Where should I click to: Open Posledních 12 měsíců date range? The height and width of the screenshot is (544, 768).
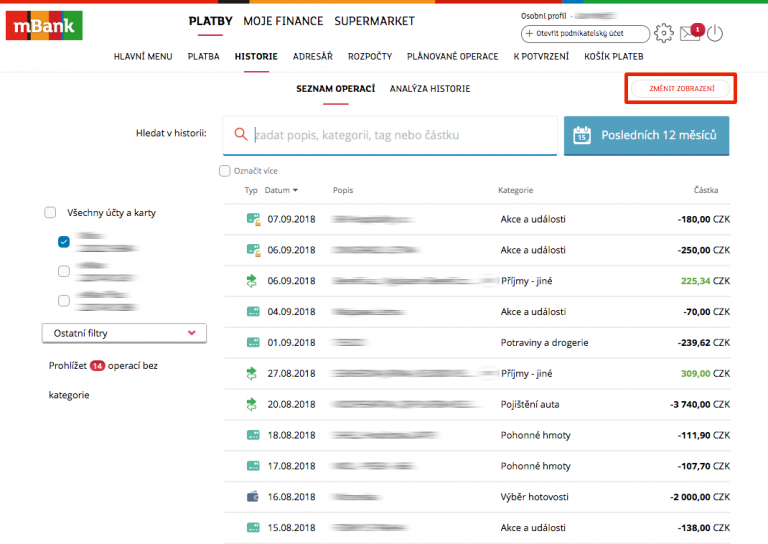(x=646, y=135)
